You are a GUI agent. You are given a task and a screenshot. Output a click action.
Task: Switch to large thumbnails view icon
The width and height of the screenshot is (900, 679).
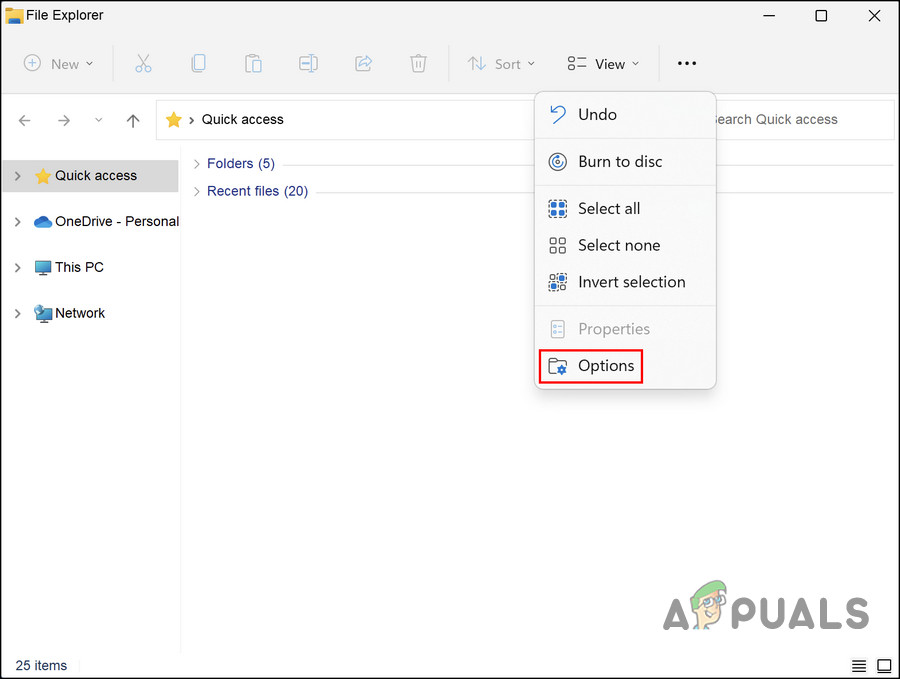pos(883,666)
